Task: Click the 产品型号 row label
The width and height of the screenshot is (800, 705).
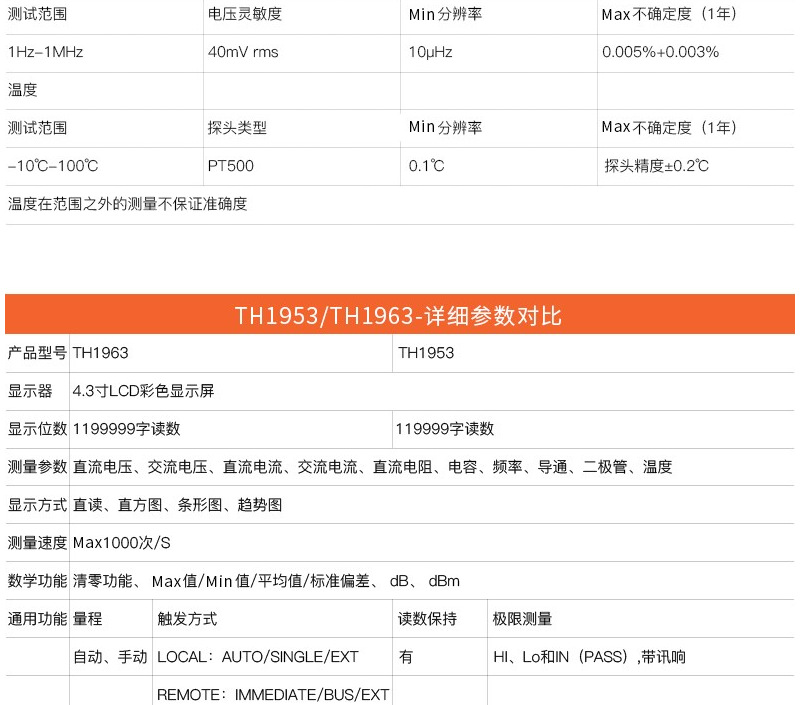Action: click(x=37, y=353)
